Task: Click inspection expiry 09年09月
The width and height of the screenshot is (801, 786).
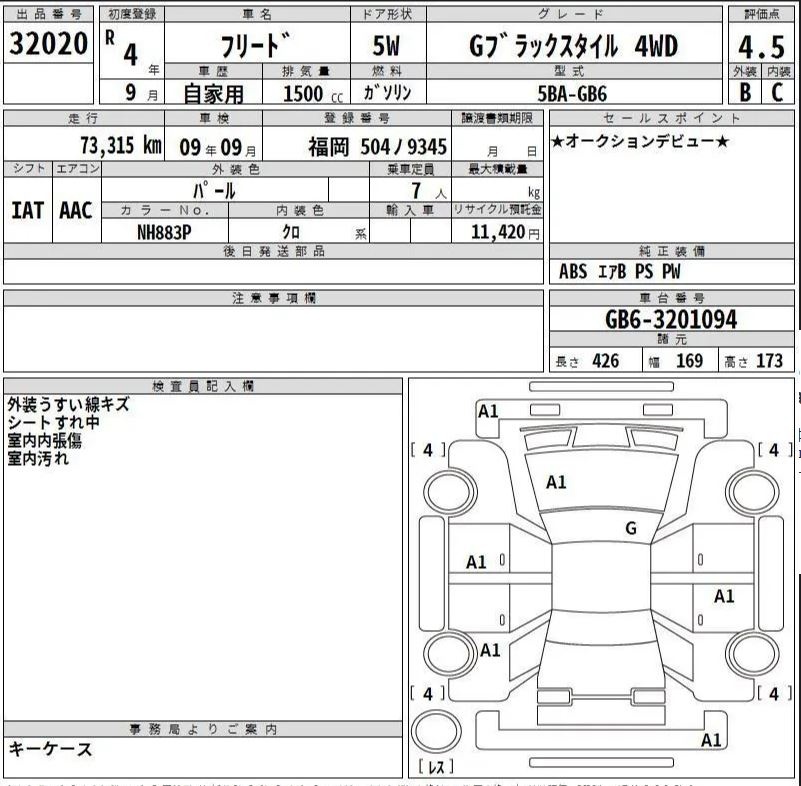Action: [218, 148]
